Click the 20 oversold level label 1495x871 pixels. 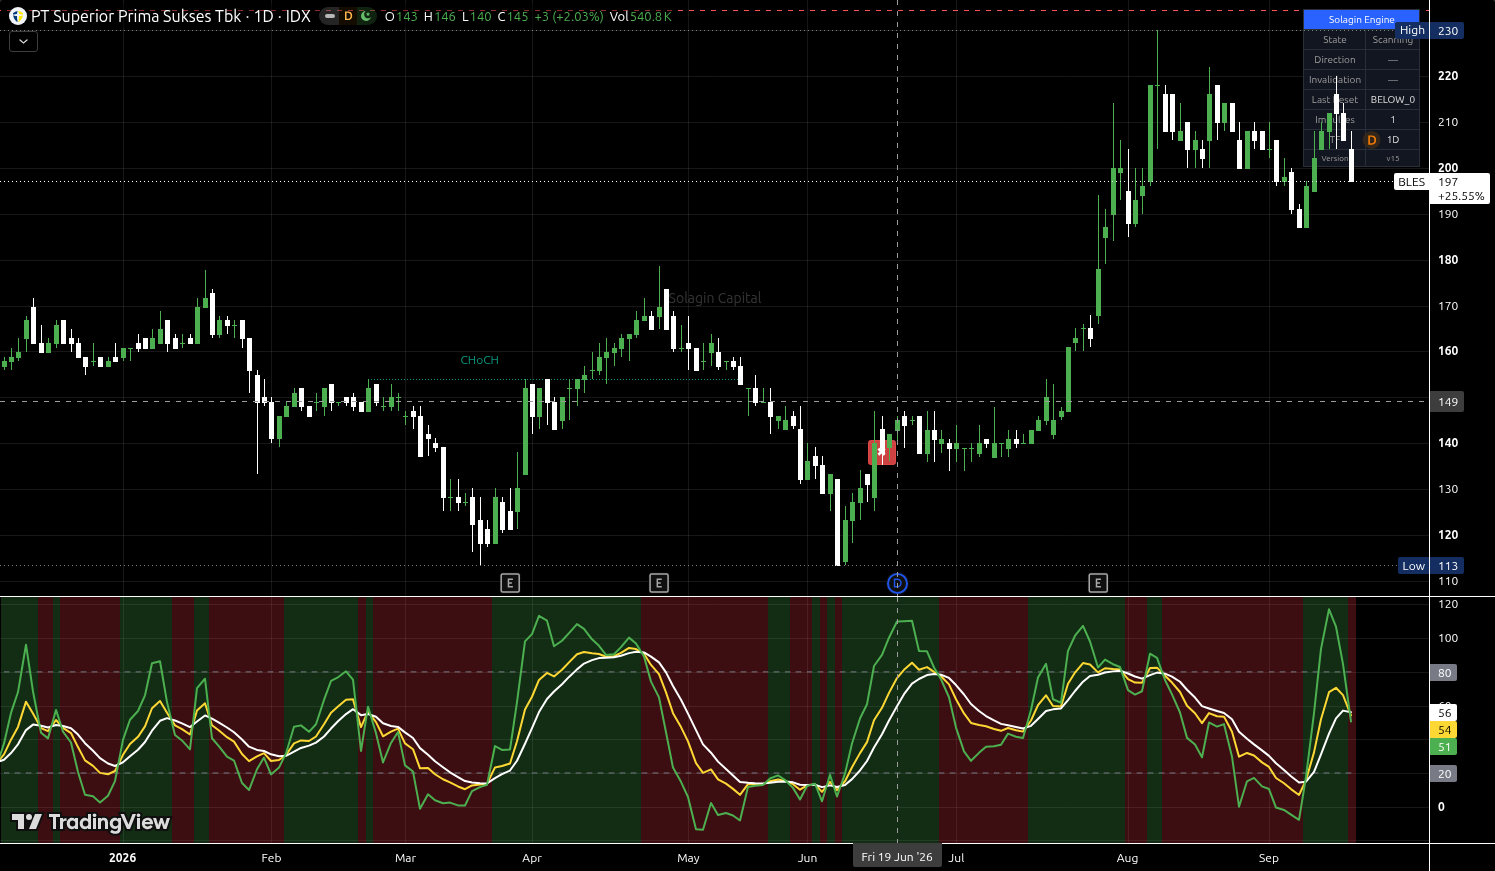1444,774
